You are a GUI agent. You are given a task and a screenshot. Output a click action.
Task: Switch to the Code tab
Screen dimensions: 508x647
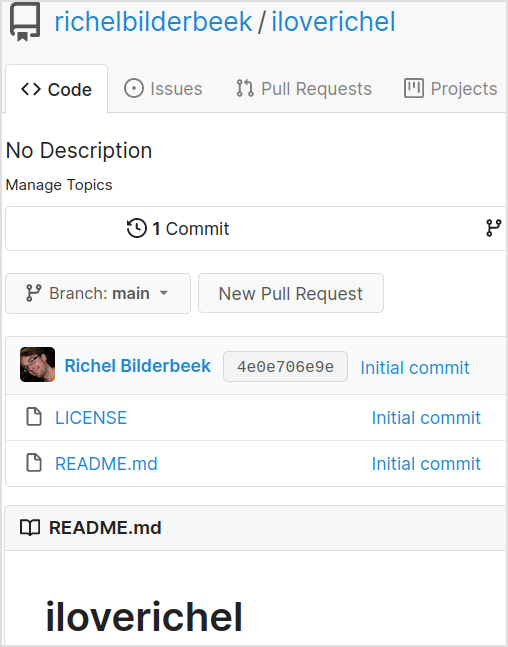tap(57, 89)
